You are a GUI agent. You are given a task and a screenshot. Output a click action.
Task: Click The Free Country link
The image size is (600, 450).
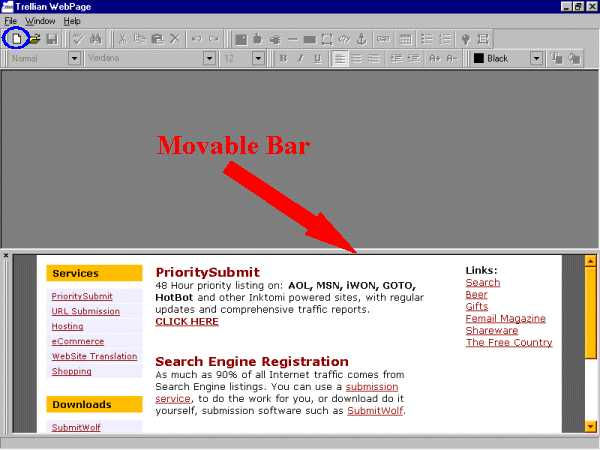pyautogui.click(x=509, y=342)
